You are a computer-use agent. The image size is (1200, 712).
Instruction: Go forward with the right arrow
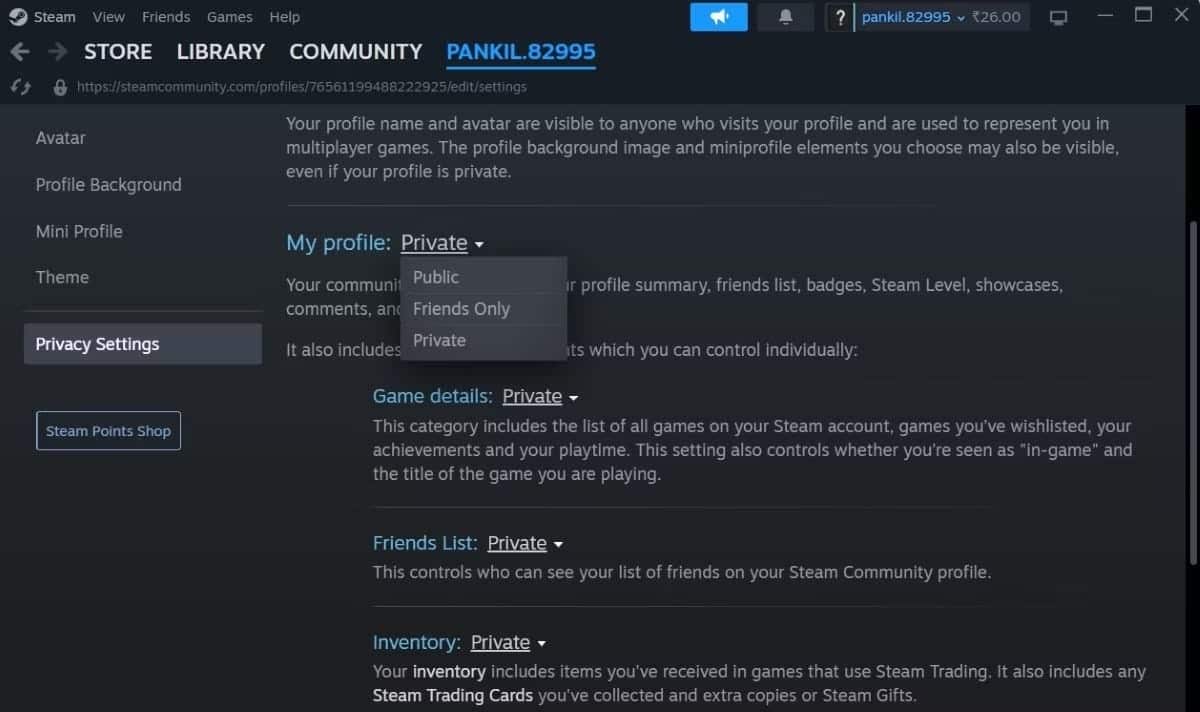pos(57,51)
